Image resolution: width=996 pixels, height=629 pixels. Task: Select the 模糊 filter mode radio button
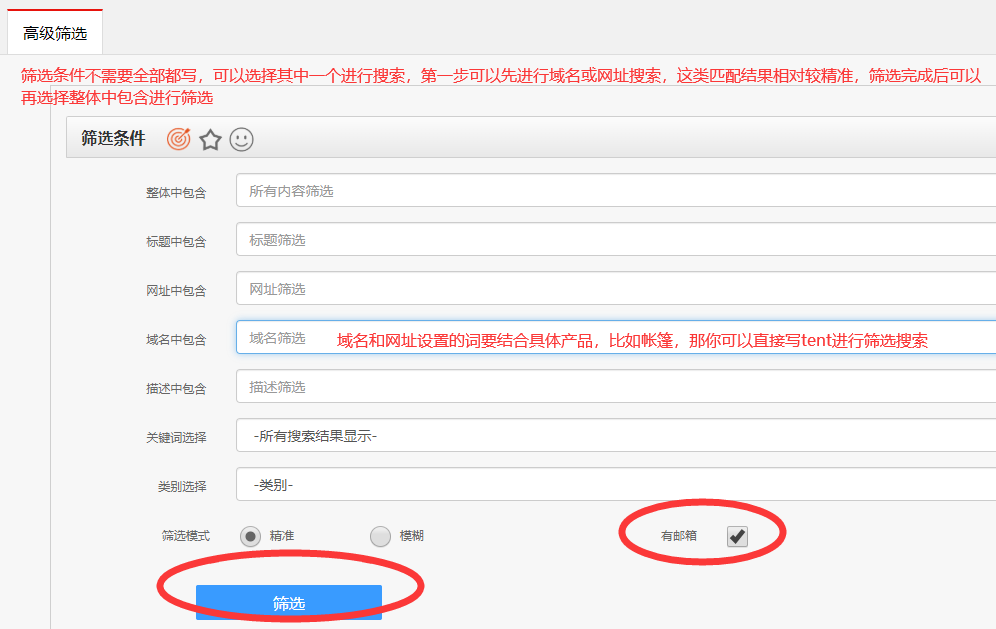click(380, 536)
